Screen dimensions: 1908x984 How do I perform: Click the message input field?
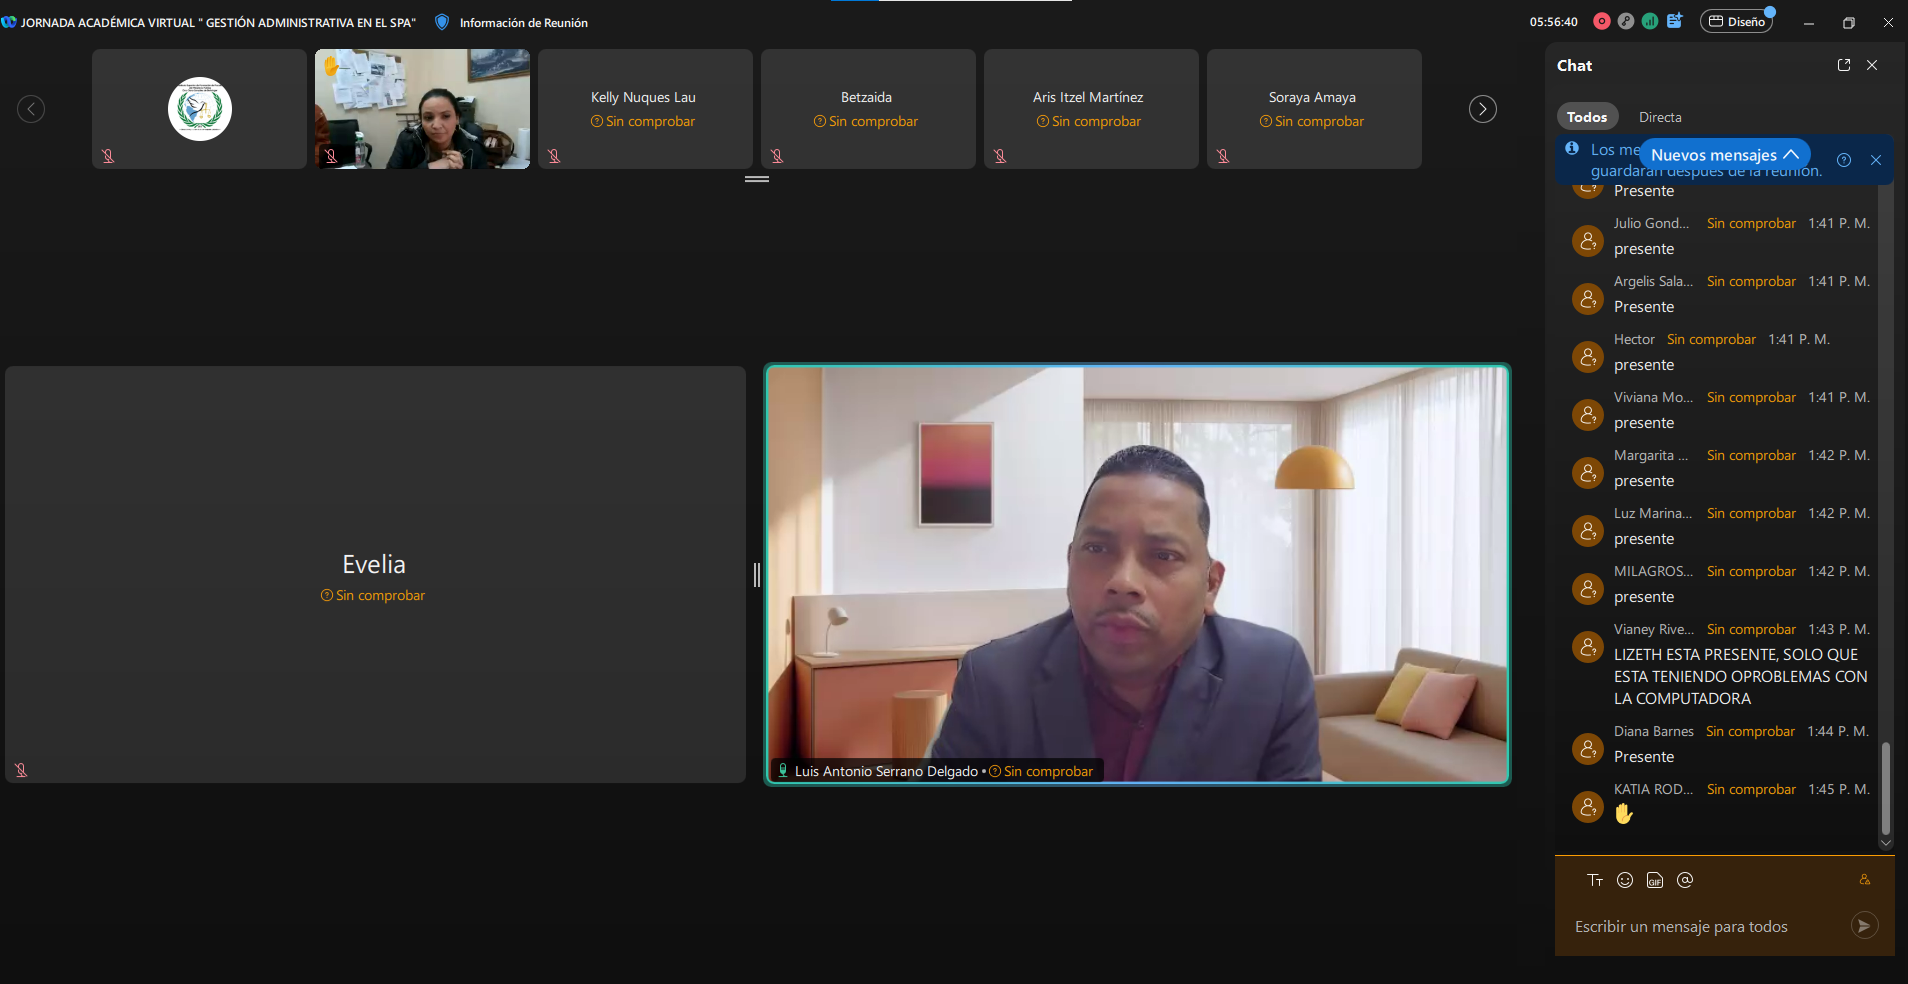coord(1705,926)
